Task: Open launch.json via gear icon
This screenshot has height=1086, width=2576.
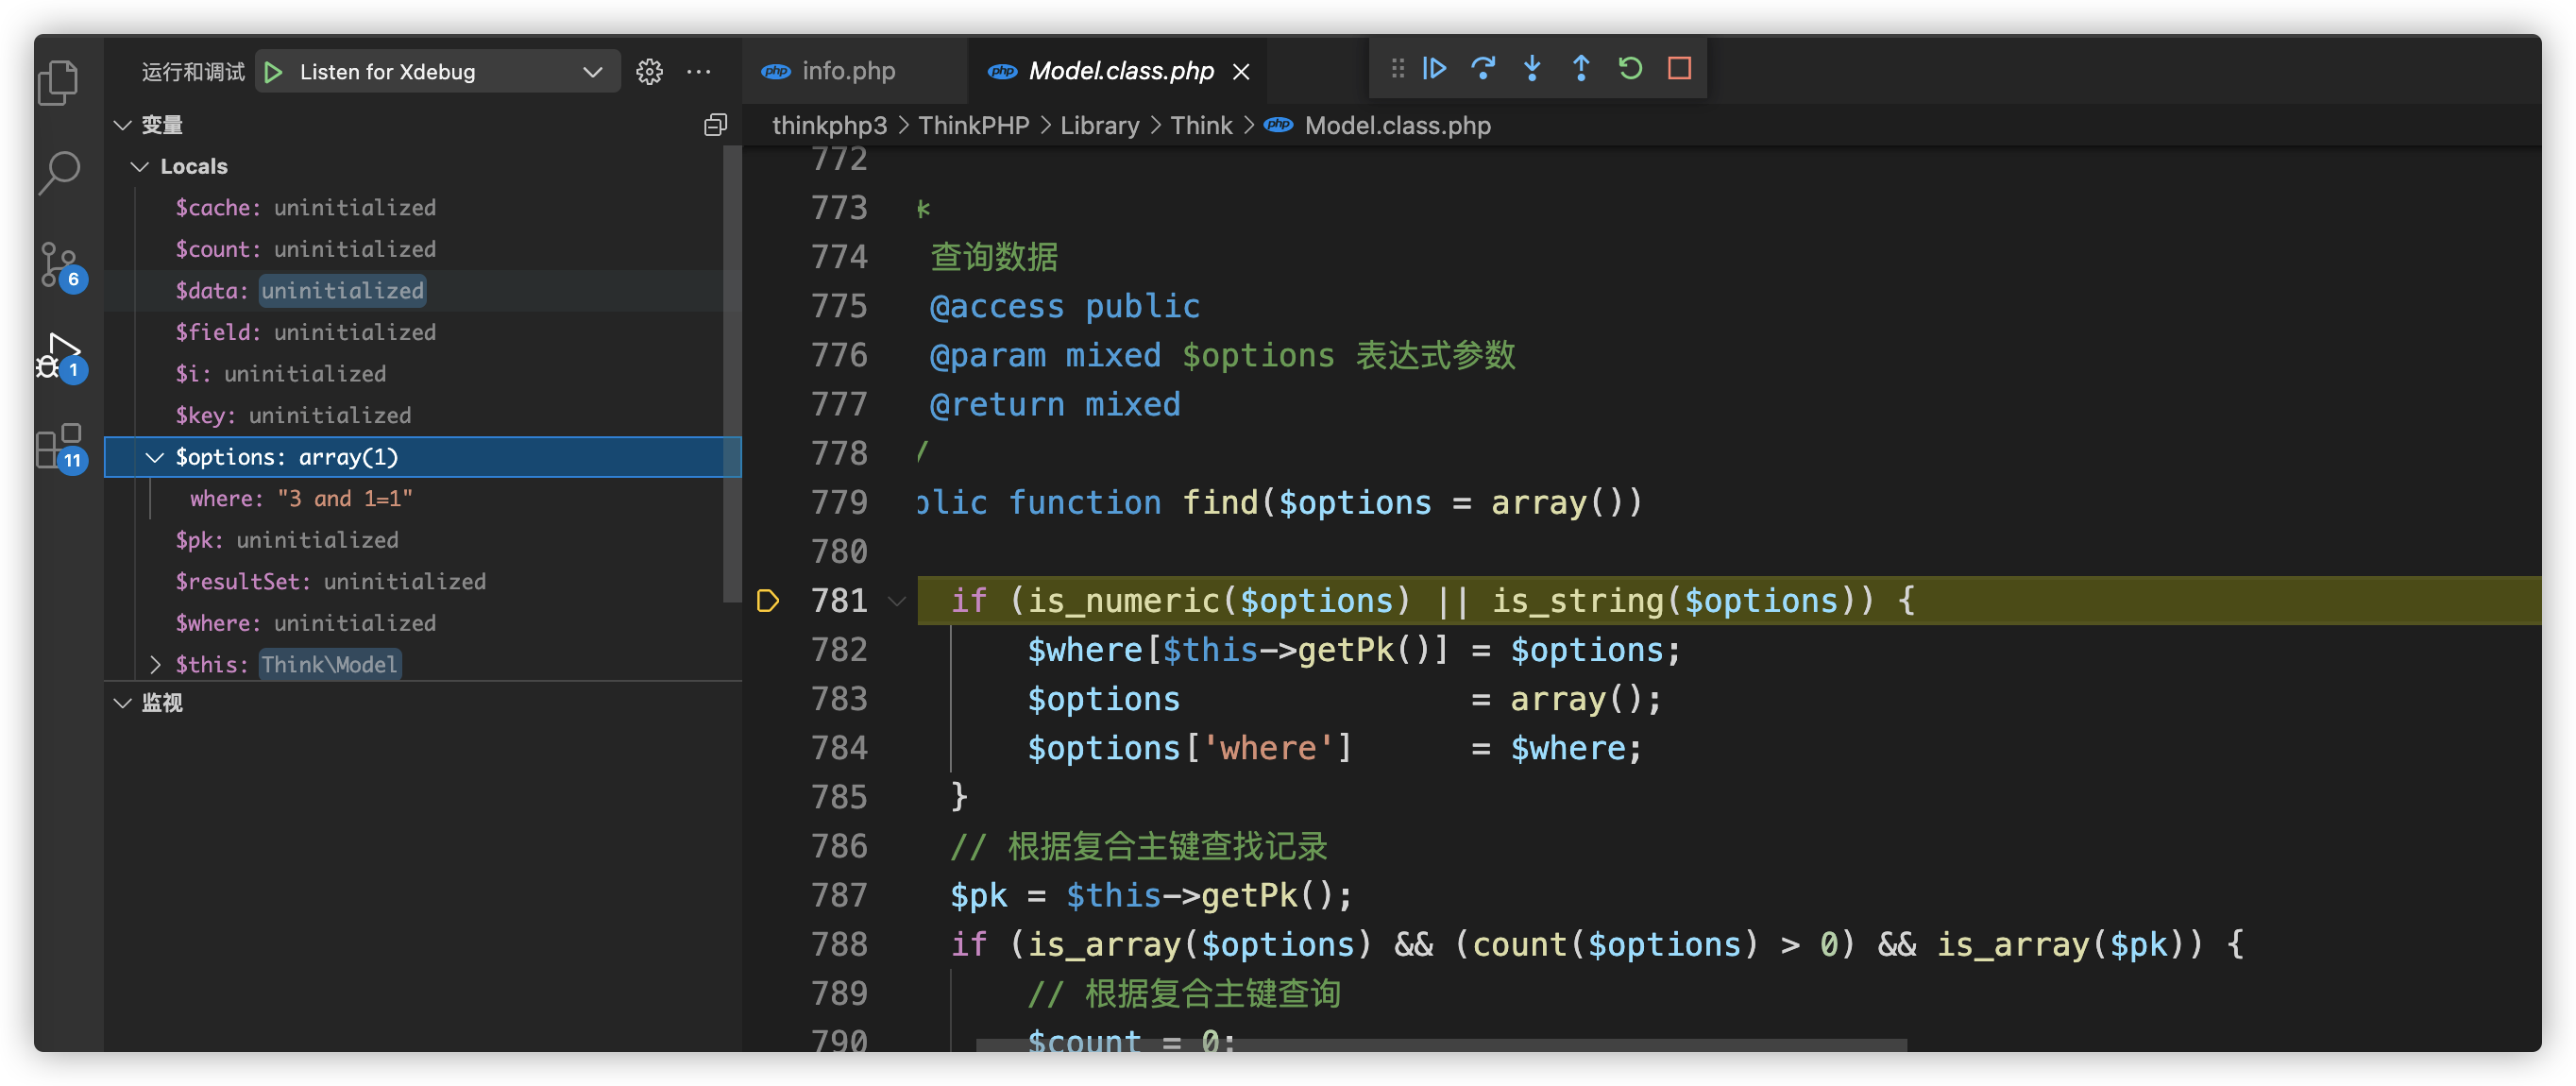Action: click(649, 72)
